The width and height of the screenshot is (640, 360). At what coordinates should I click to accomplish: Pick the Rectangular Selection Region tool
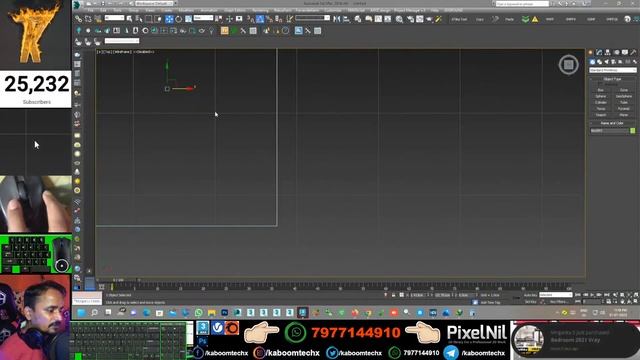click(x=149, y=19)
